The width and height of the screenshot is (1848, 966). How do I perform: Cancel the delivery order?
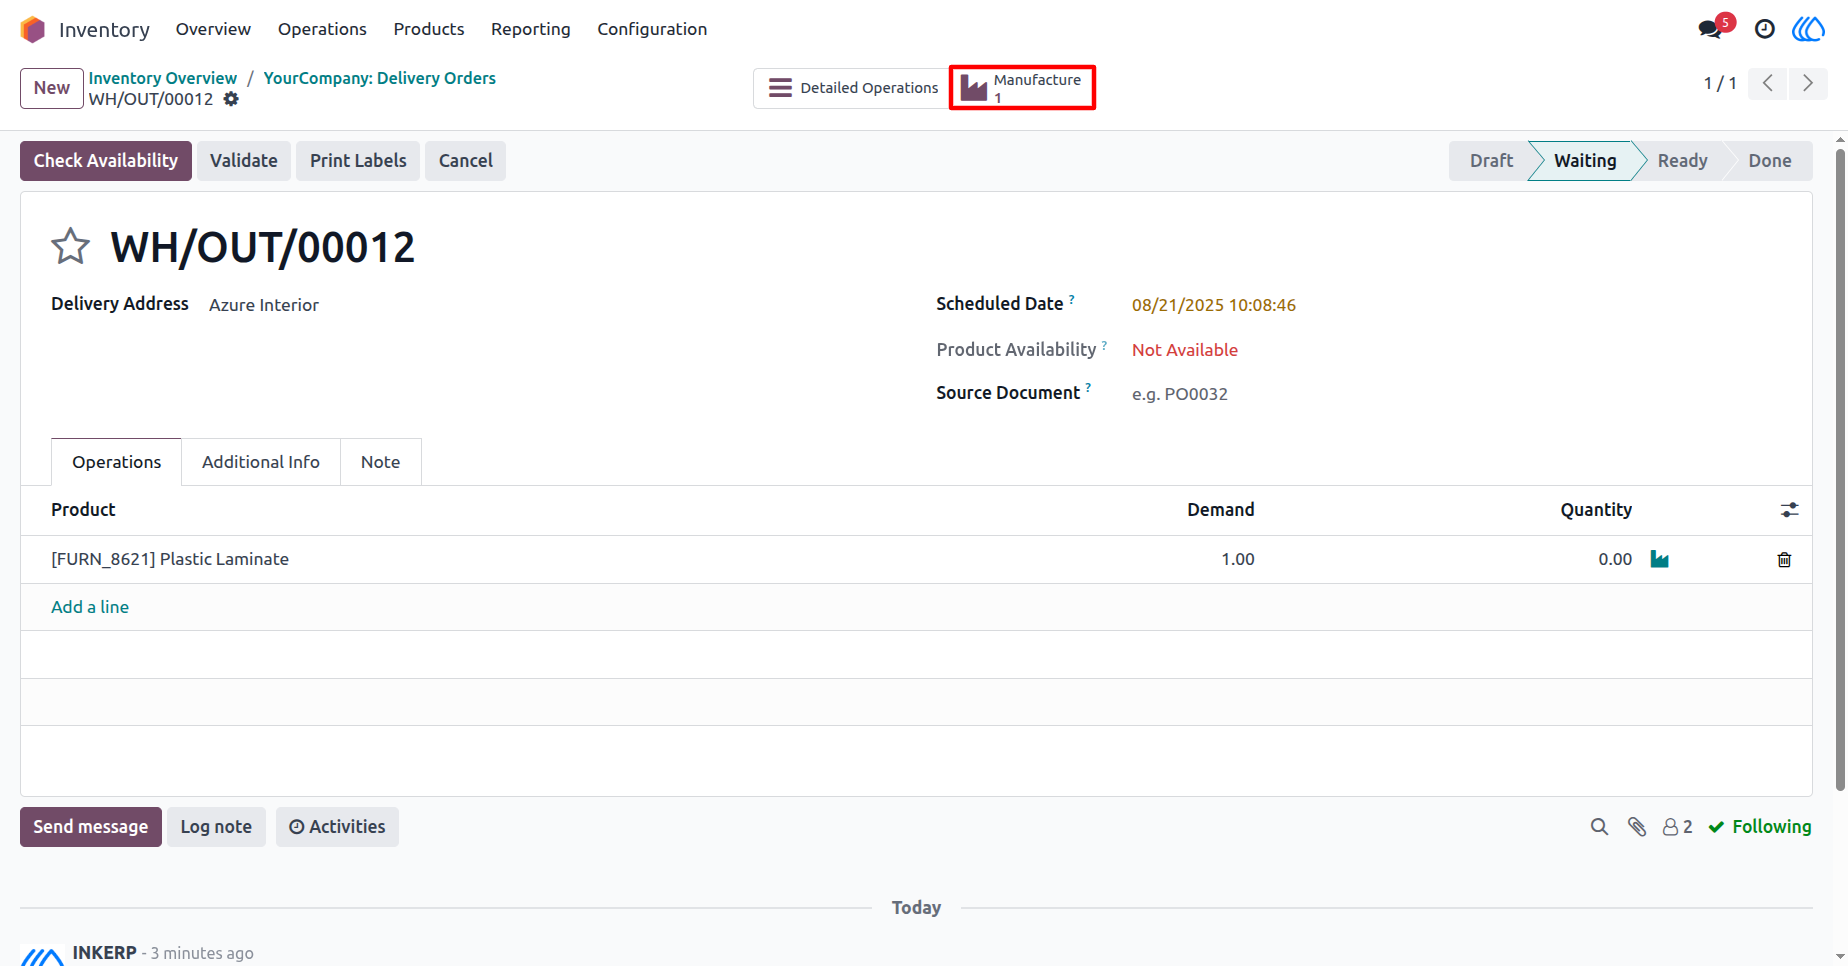(x=466, y=161)
